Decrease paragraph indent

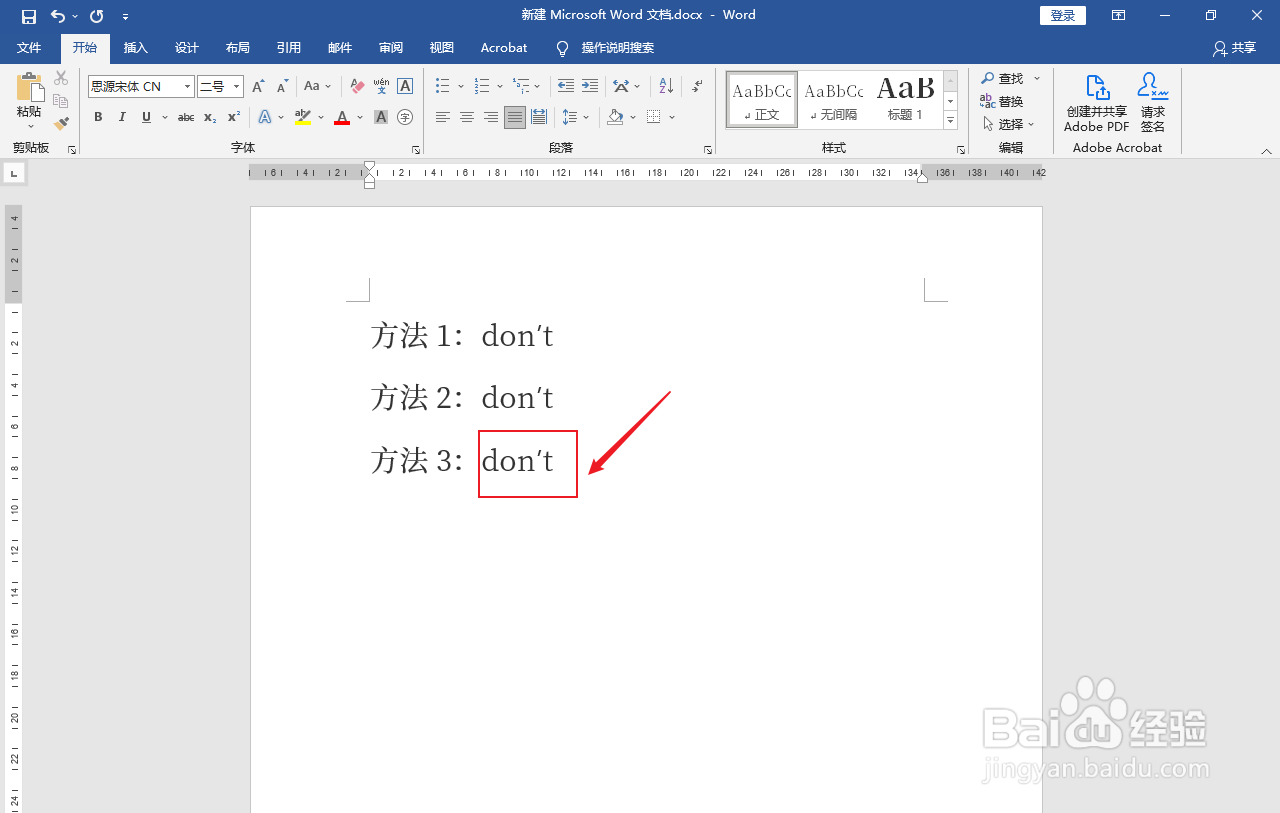click(x=566, y=87)
